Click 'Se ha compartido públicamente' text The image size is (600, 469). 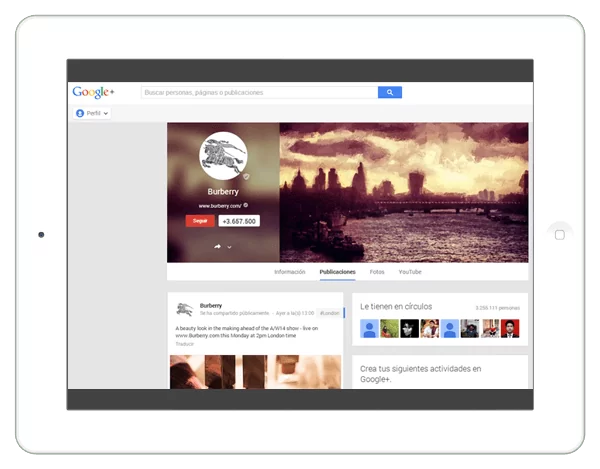tap(234, 313)
